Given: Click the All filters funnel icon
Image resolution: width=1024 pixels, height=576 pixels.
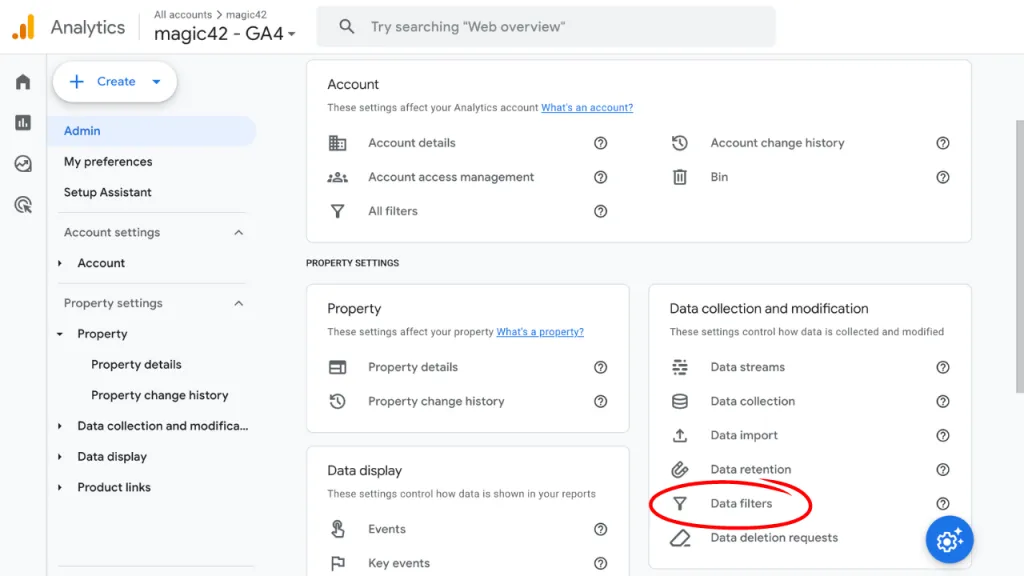Looking at the screenshot, I should click(x=338, y=211).
